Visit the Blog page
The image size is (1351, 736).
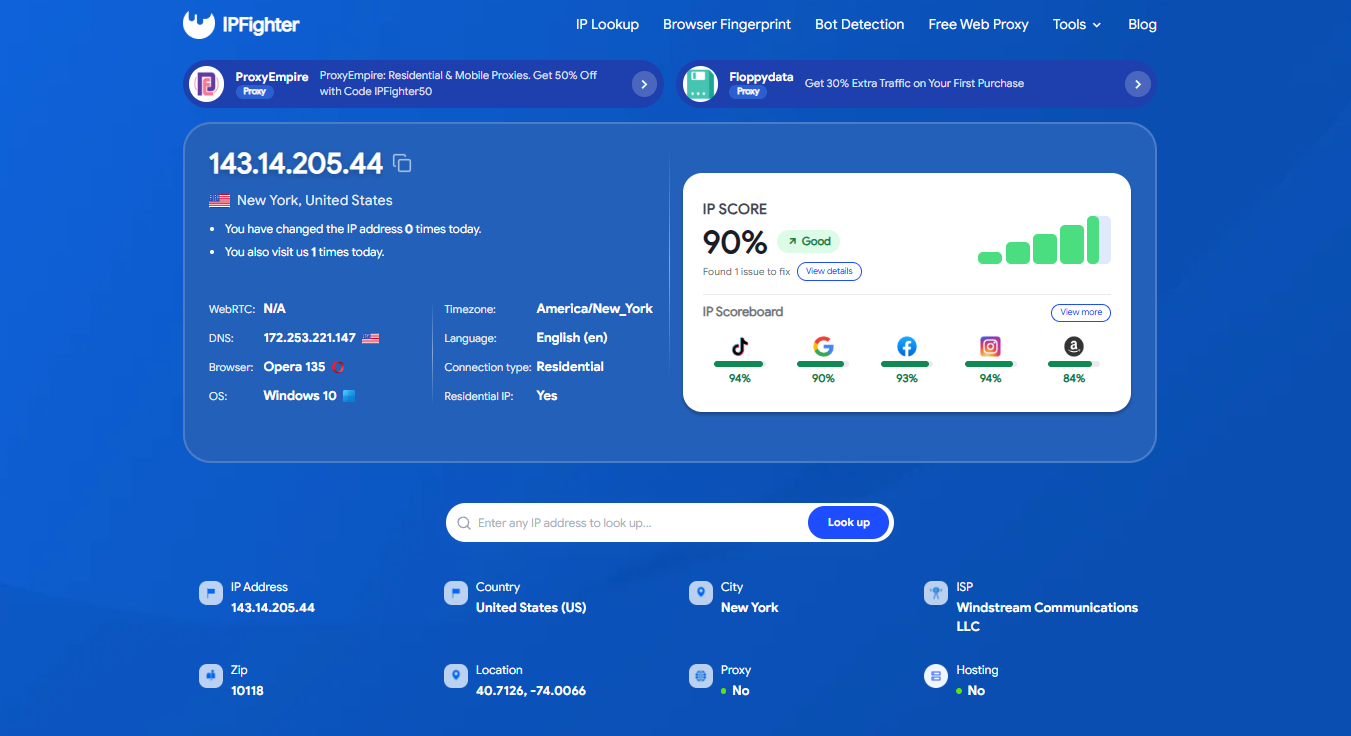tap(1142, 24)
